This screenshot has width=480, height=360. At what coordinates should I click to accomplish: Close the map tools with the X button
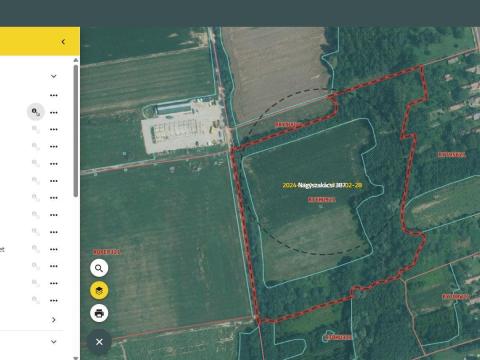click(99, 342)
